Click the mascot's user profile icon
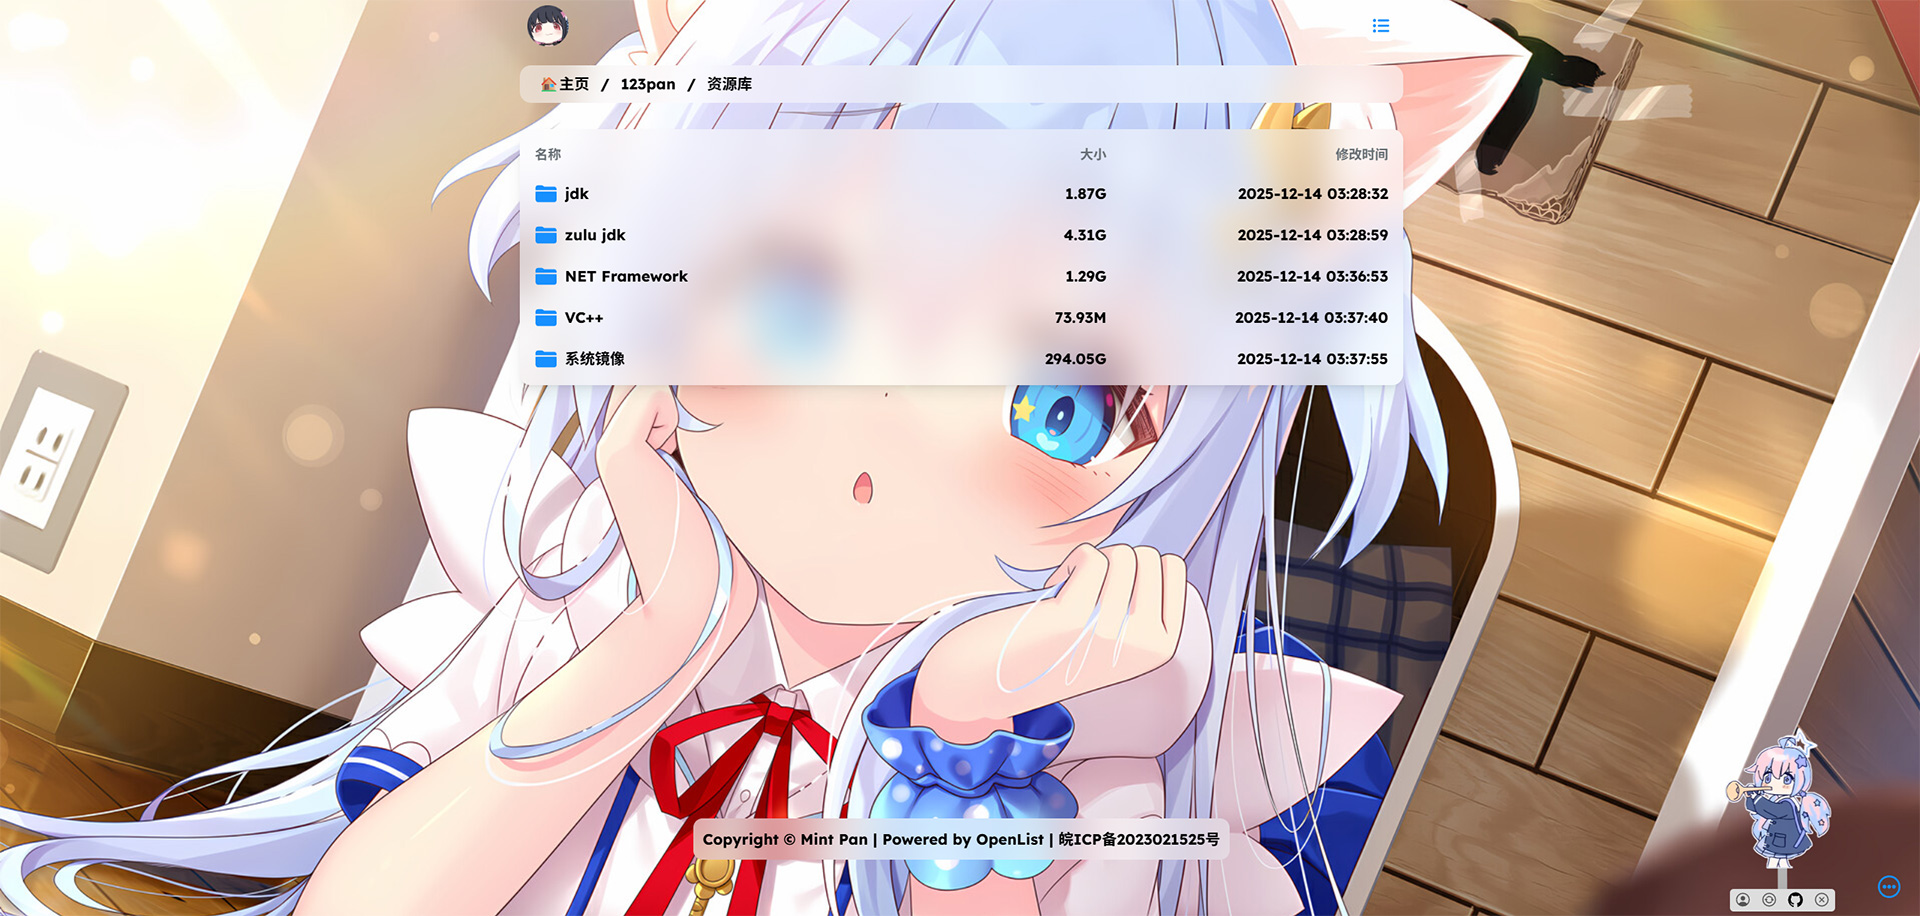This screenshot has width=1920, height=916. point(1743,900)
